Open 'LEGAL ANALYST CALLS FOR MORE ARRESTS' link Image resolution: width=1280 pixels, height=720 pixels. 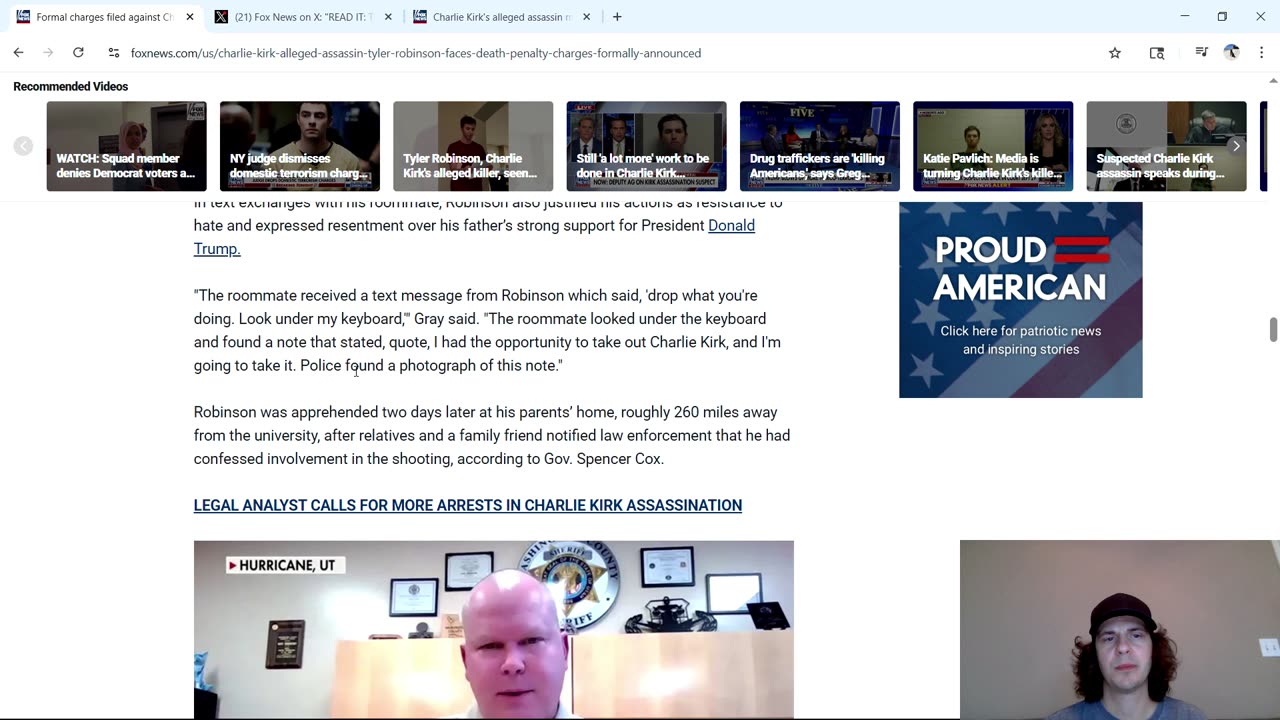tap(468, 505)
